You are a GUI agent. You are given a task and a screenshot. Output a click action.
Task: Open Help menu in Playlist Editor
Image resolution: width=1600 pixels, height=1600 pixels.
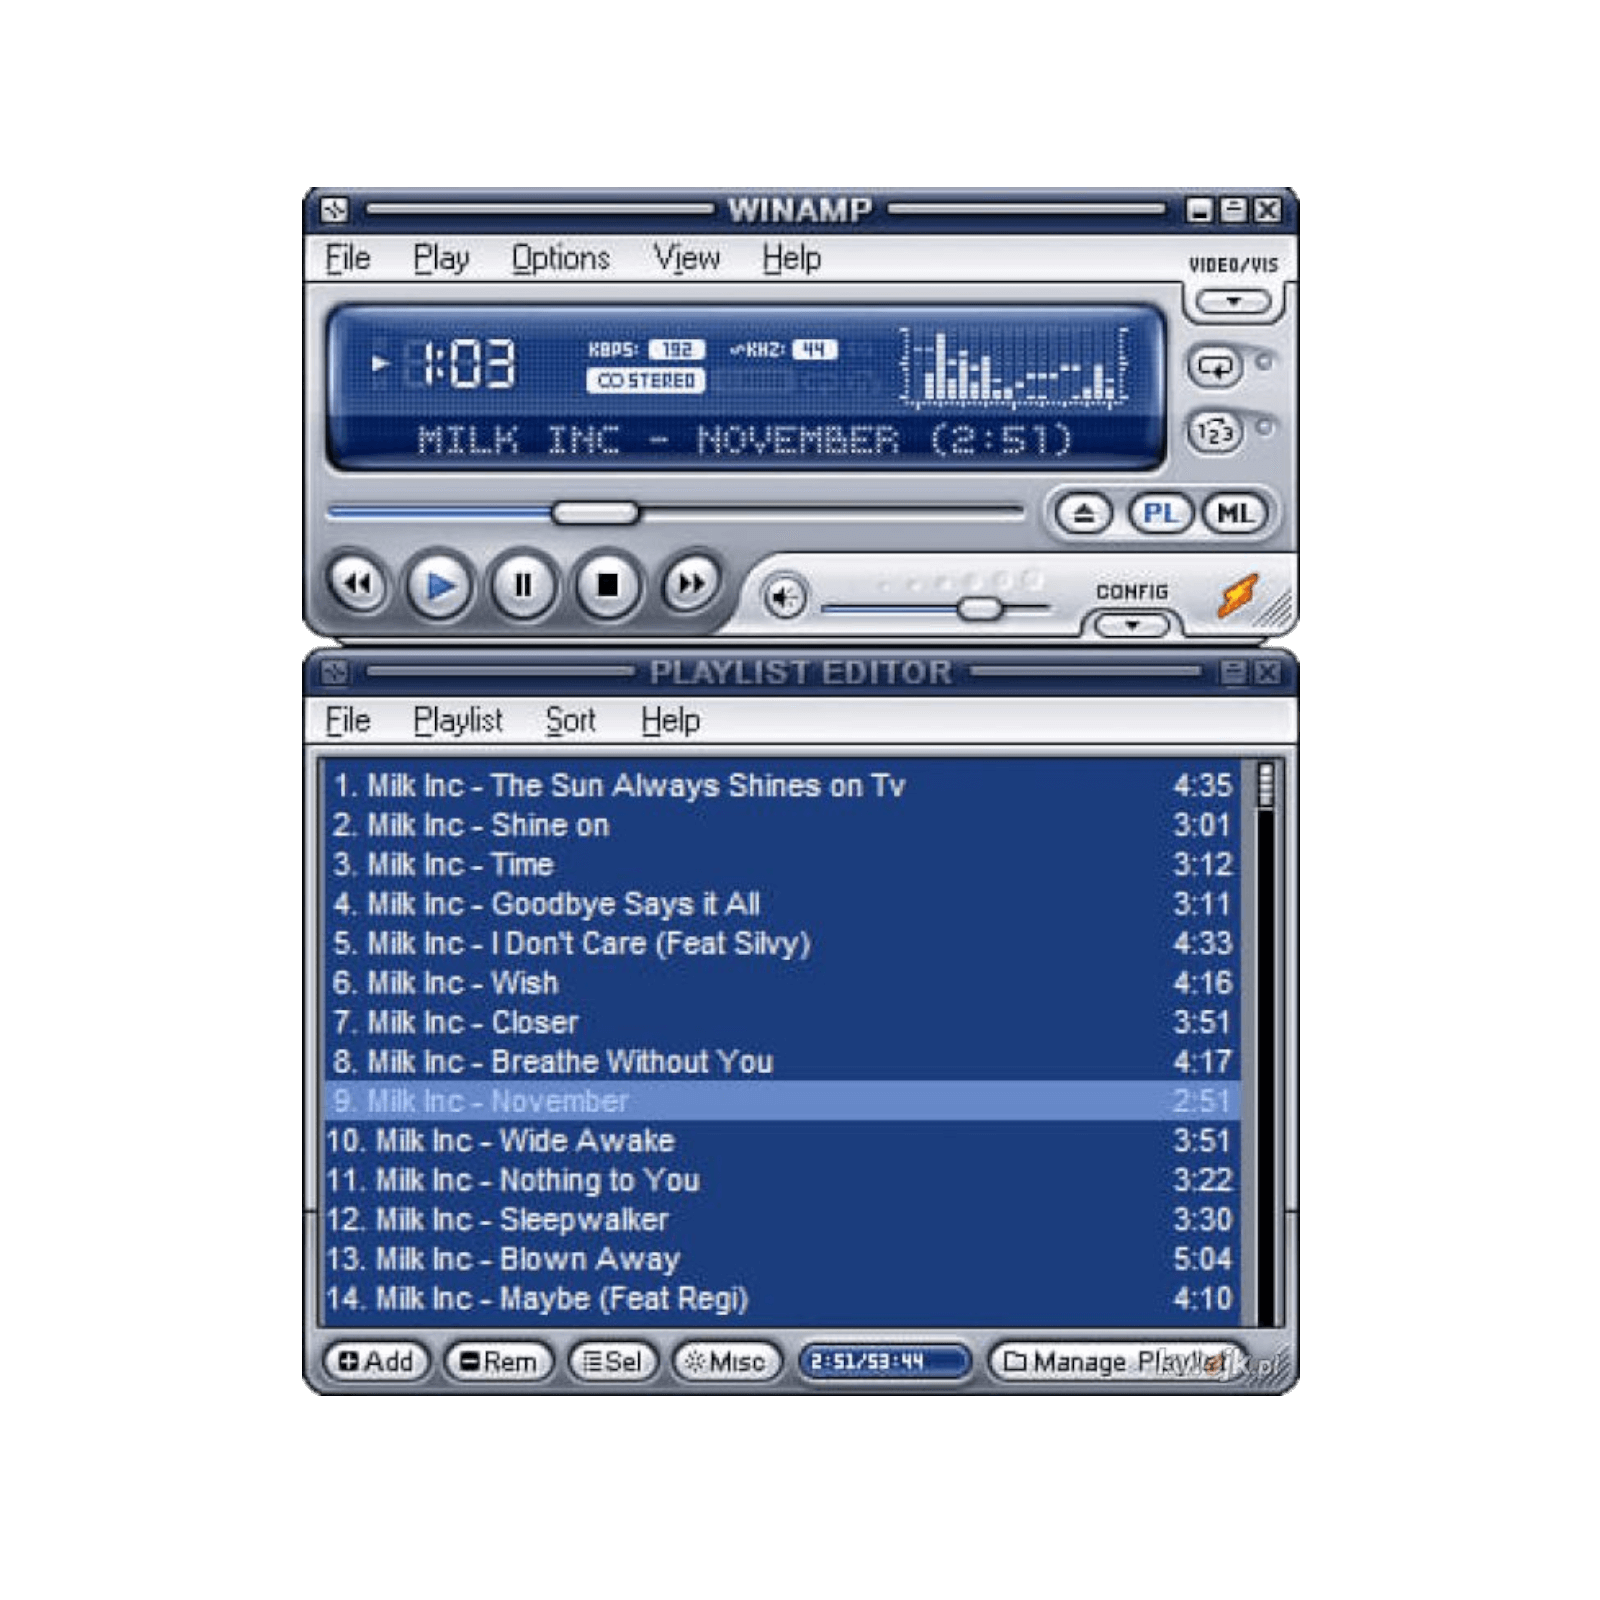tap(670, 721)
